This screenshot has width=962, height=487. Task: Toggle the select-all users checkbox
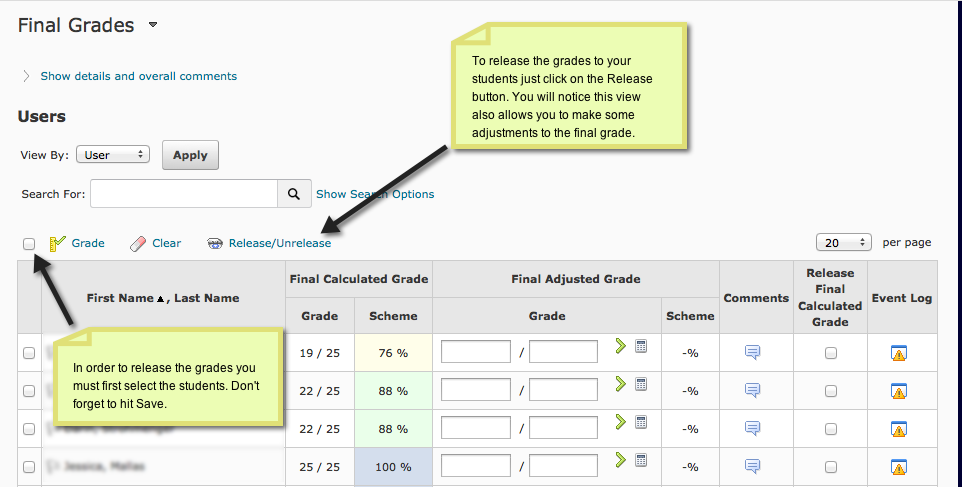pos(29,243)
